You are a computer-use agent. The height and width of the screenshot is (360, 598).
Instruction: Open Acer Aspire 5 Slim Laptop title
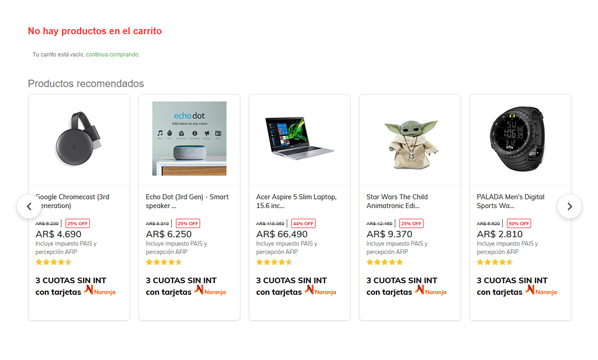pos(296,201)
